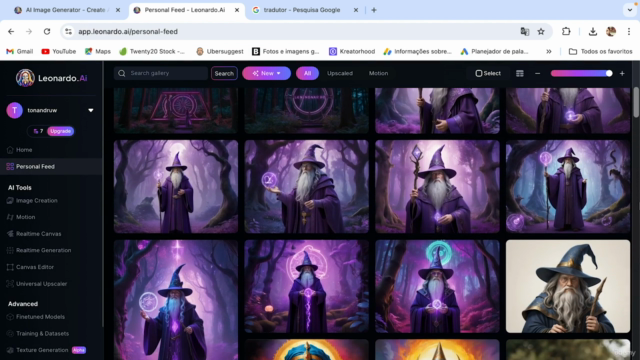This screenshot has height=360, width=640.
Task: Select the Upscaled filter tab
Action: coord(340,73)
